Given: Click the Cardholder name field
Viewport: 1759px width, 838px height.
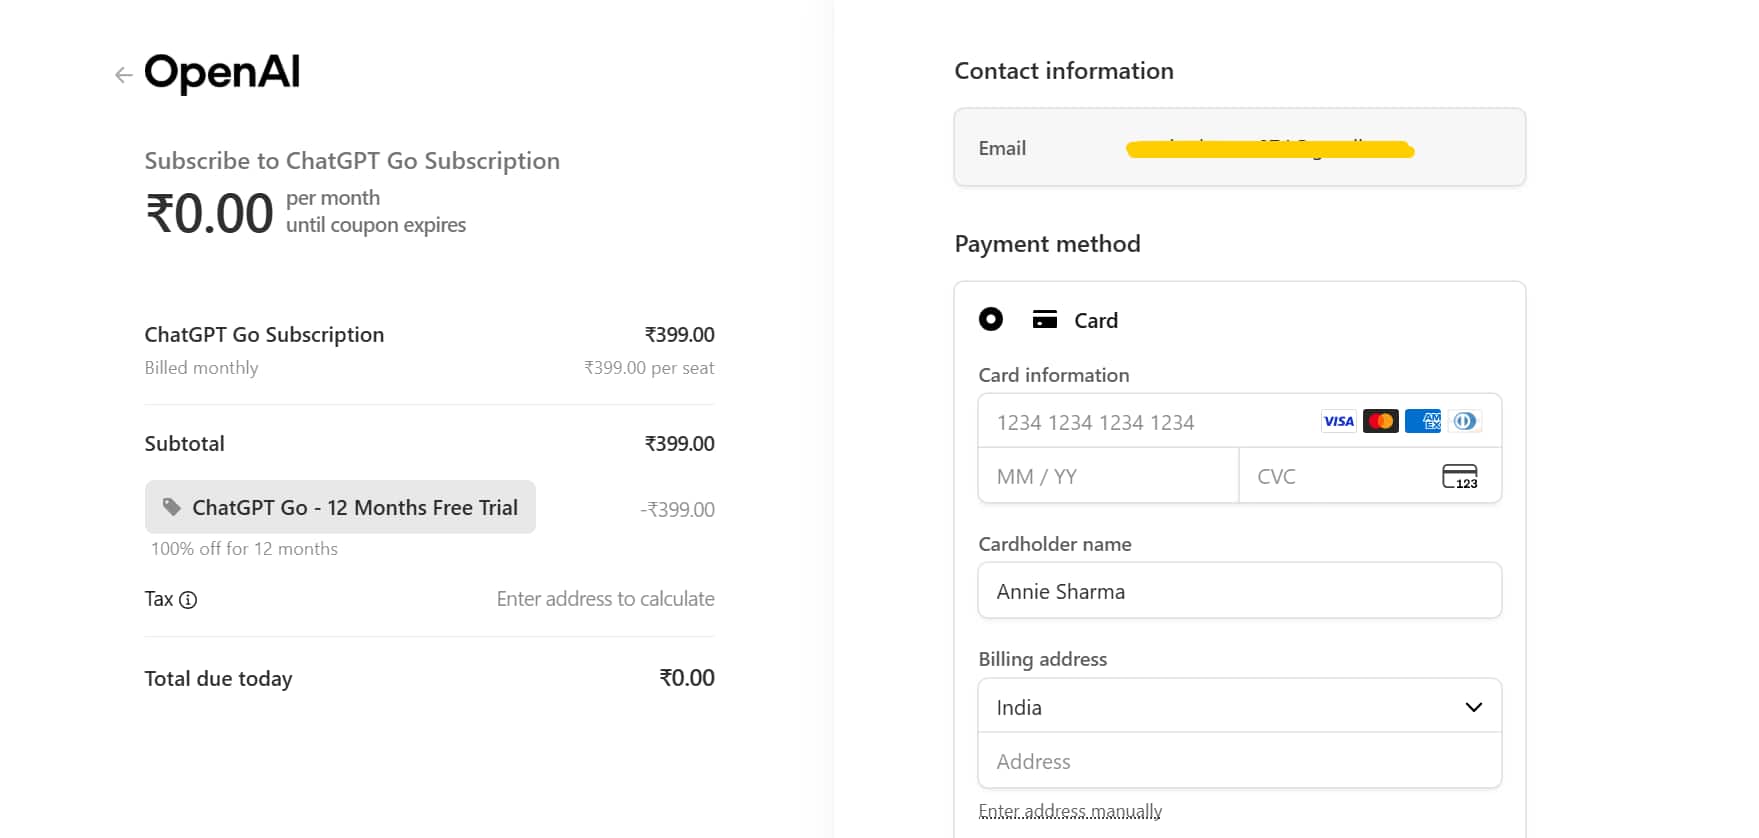Looking at the screenshot, I should (x=1240, y=590).
